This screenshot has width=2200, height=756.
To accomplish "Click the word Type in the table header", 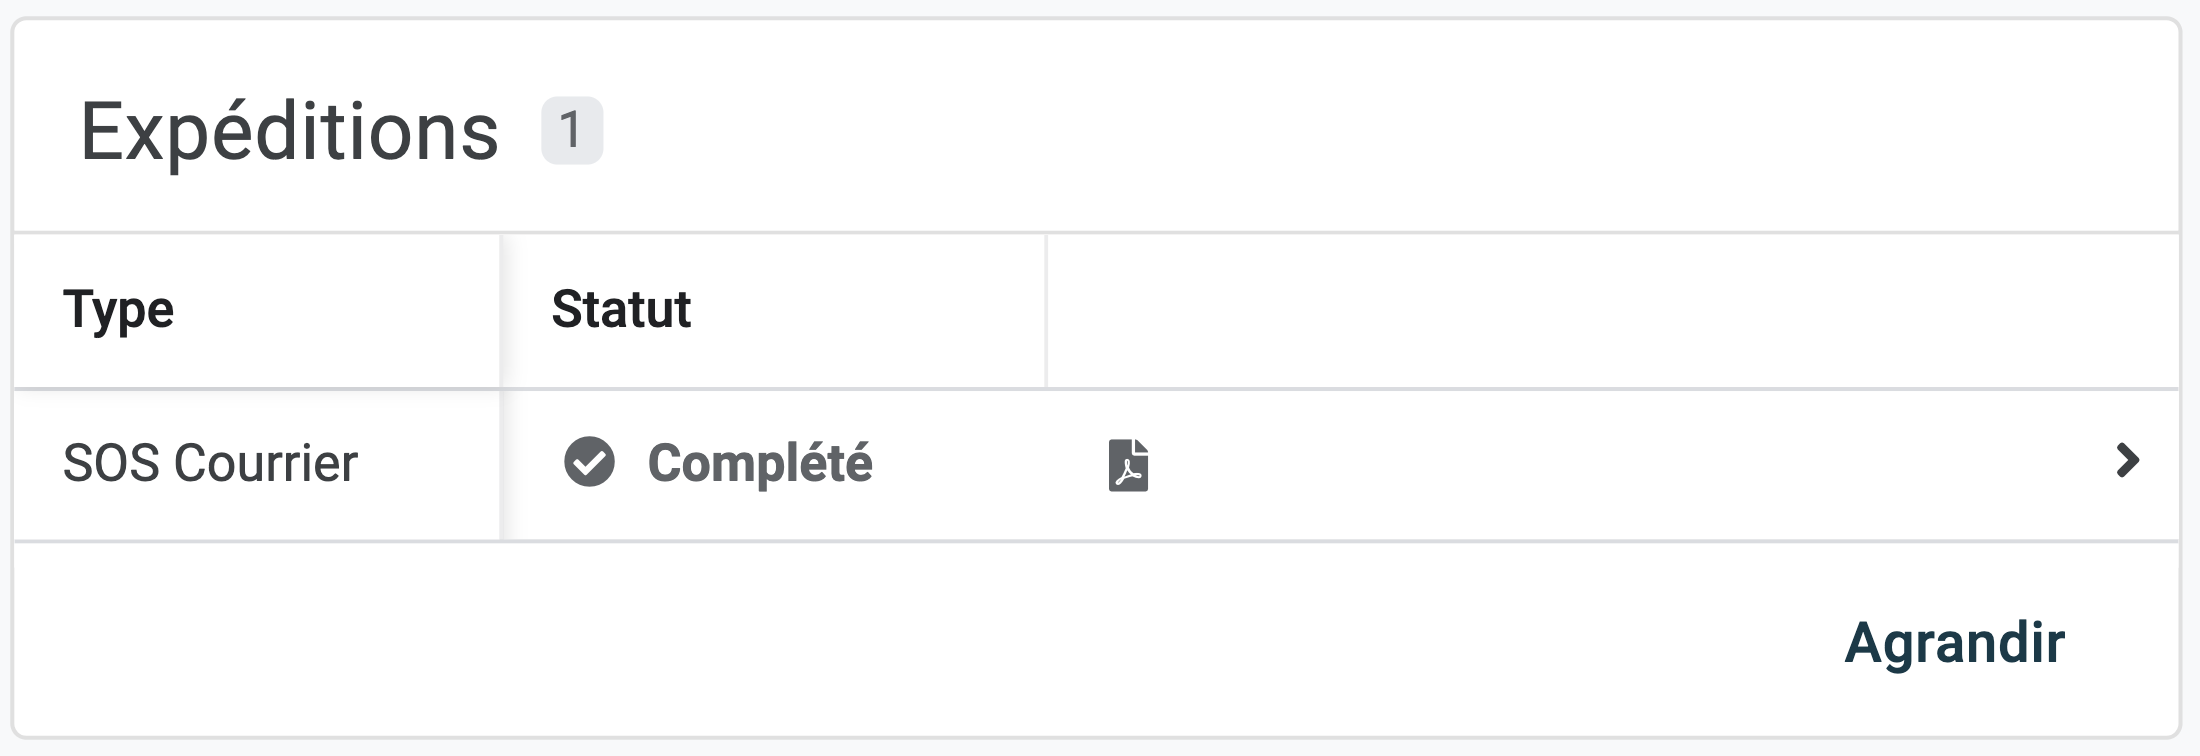I will pyautogui.click(x=119, y=309).
